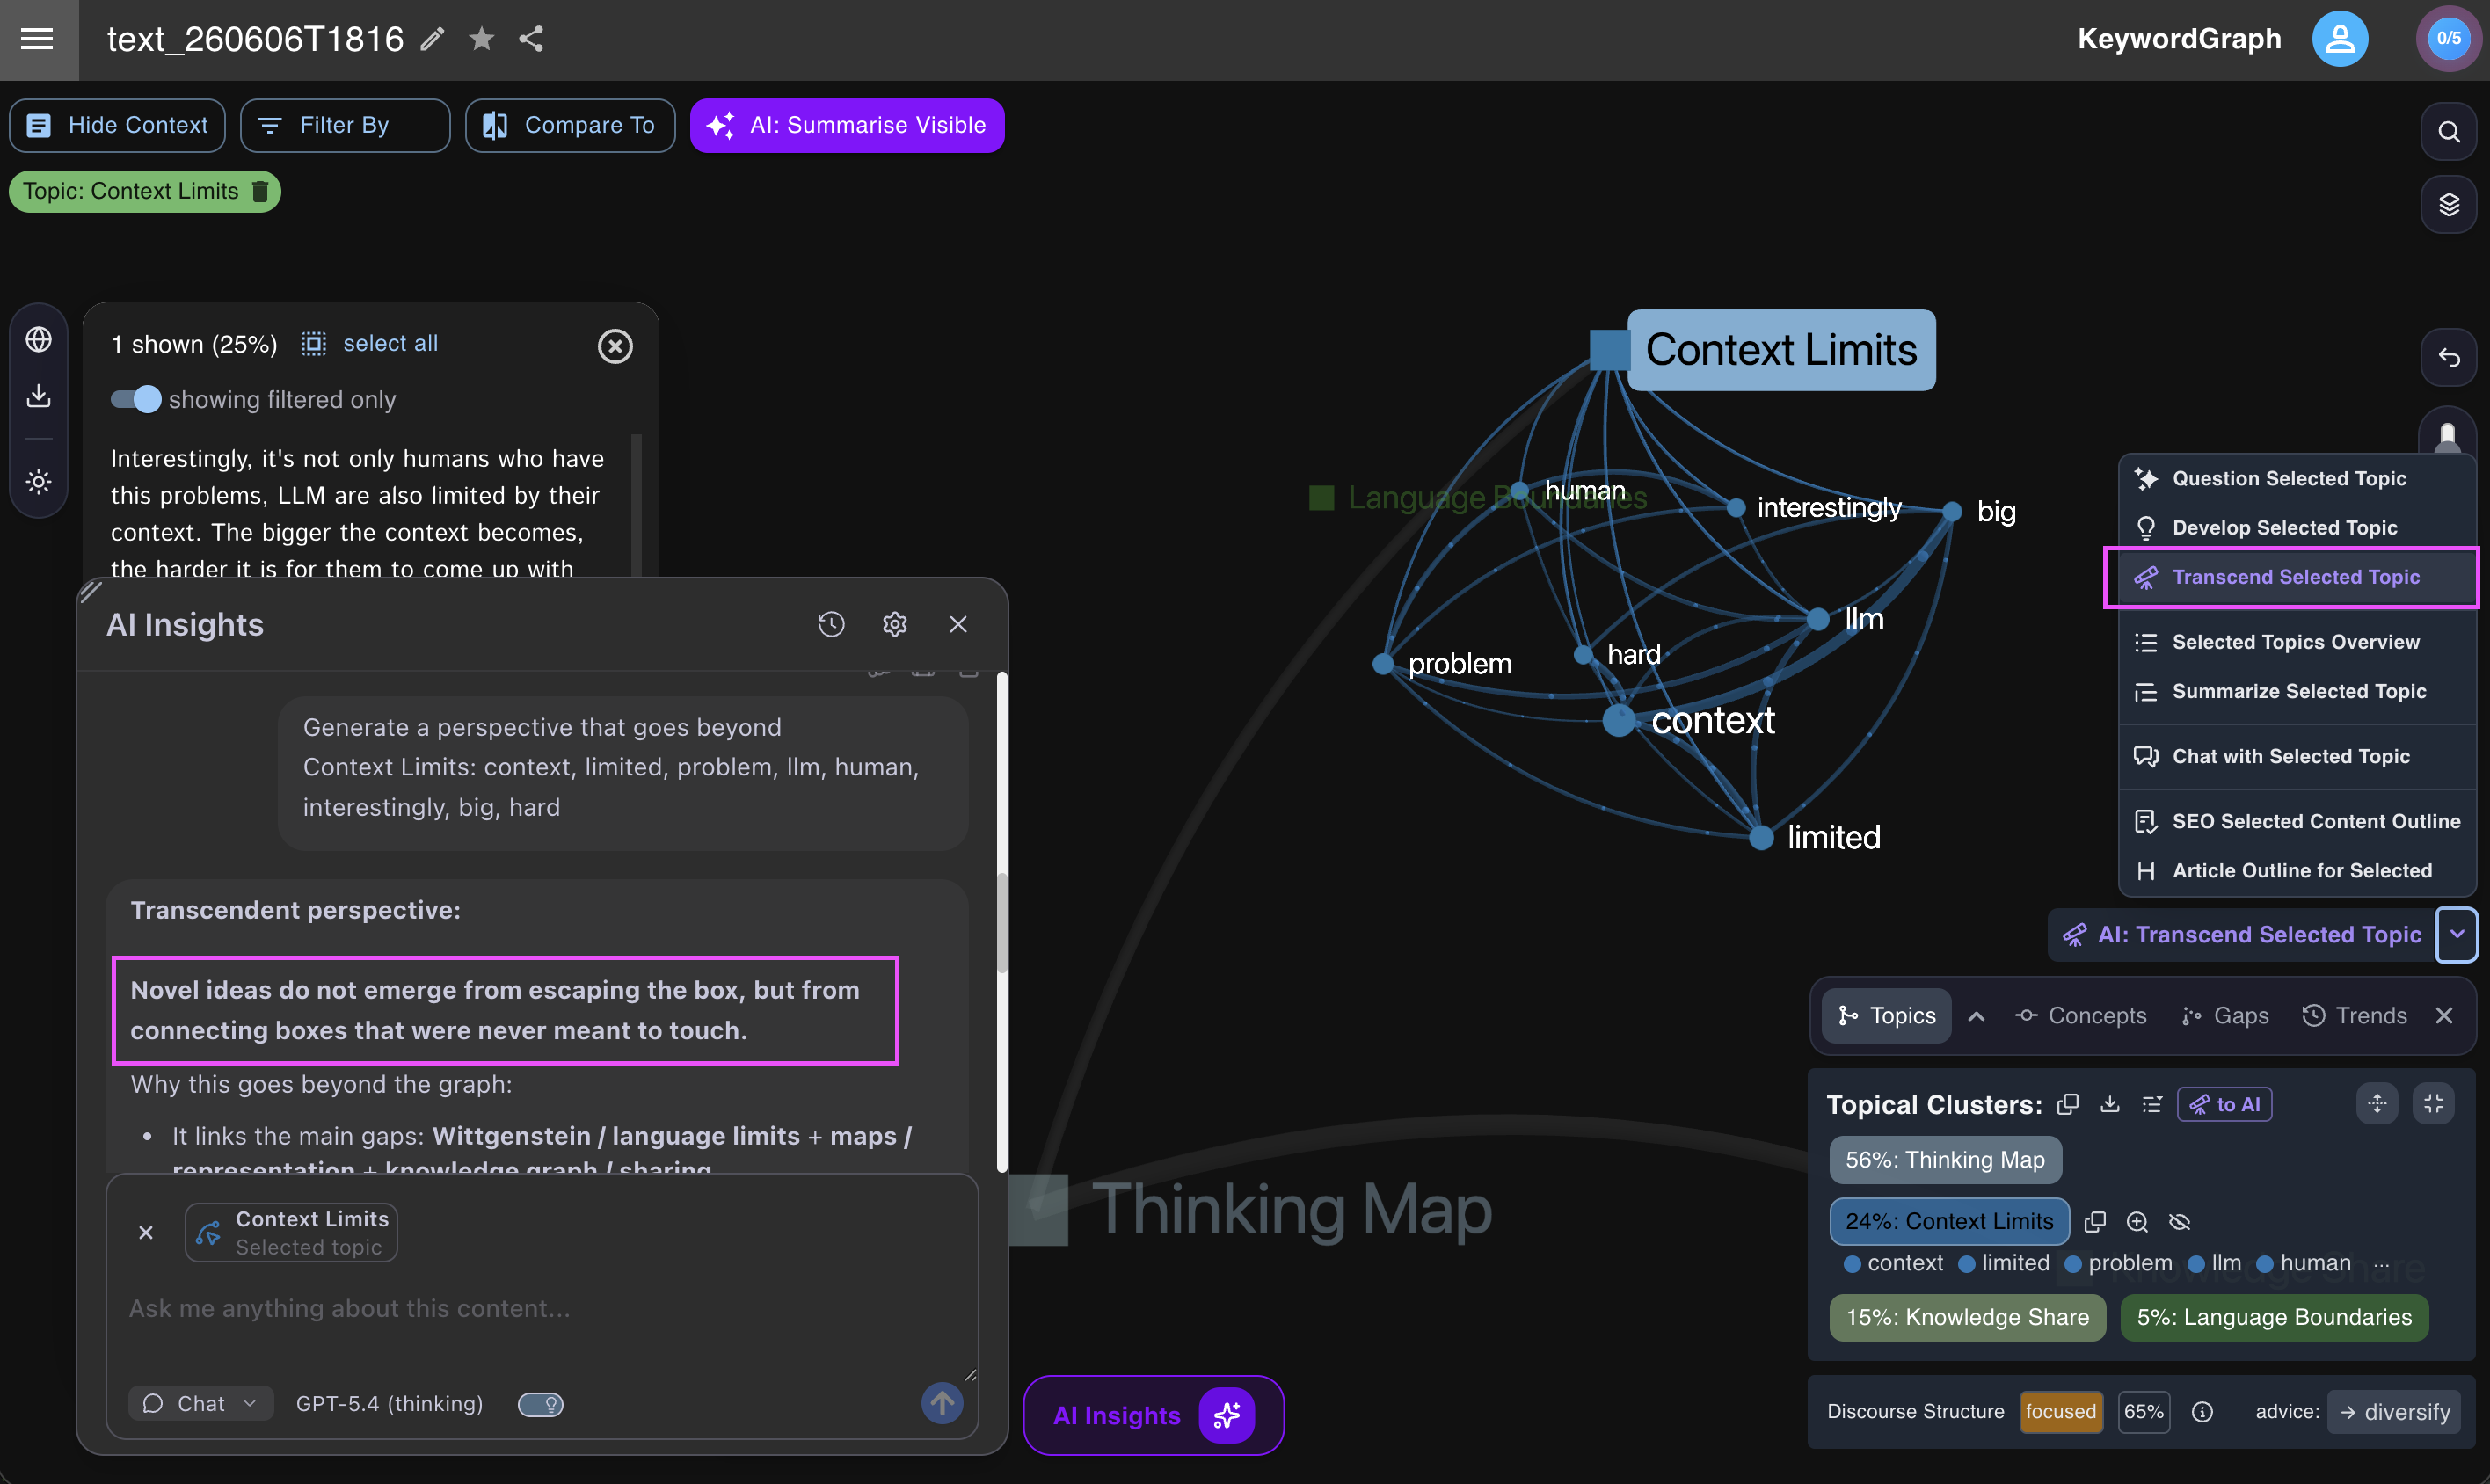This screenshot has height=1484, width=2490.
Task: Hide the Context Limits cluster from graph
Action: (x=2180, y=1222)
